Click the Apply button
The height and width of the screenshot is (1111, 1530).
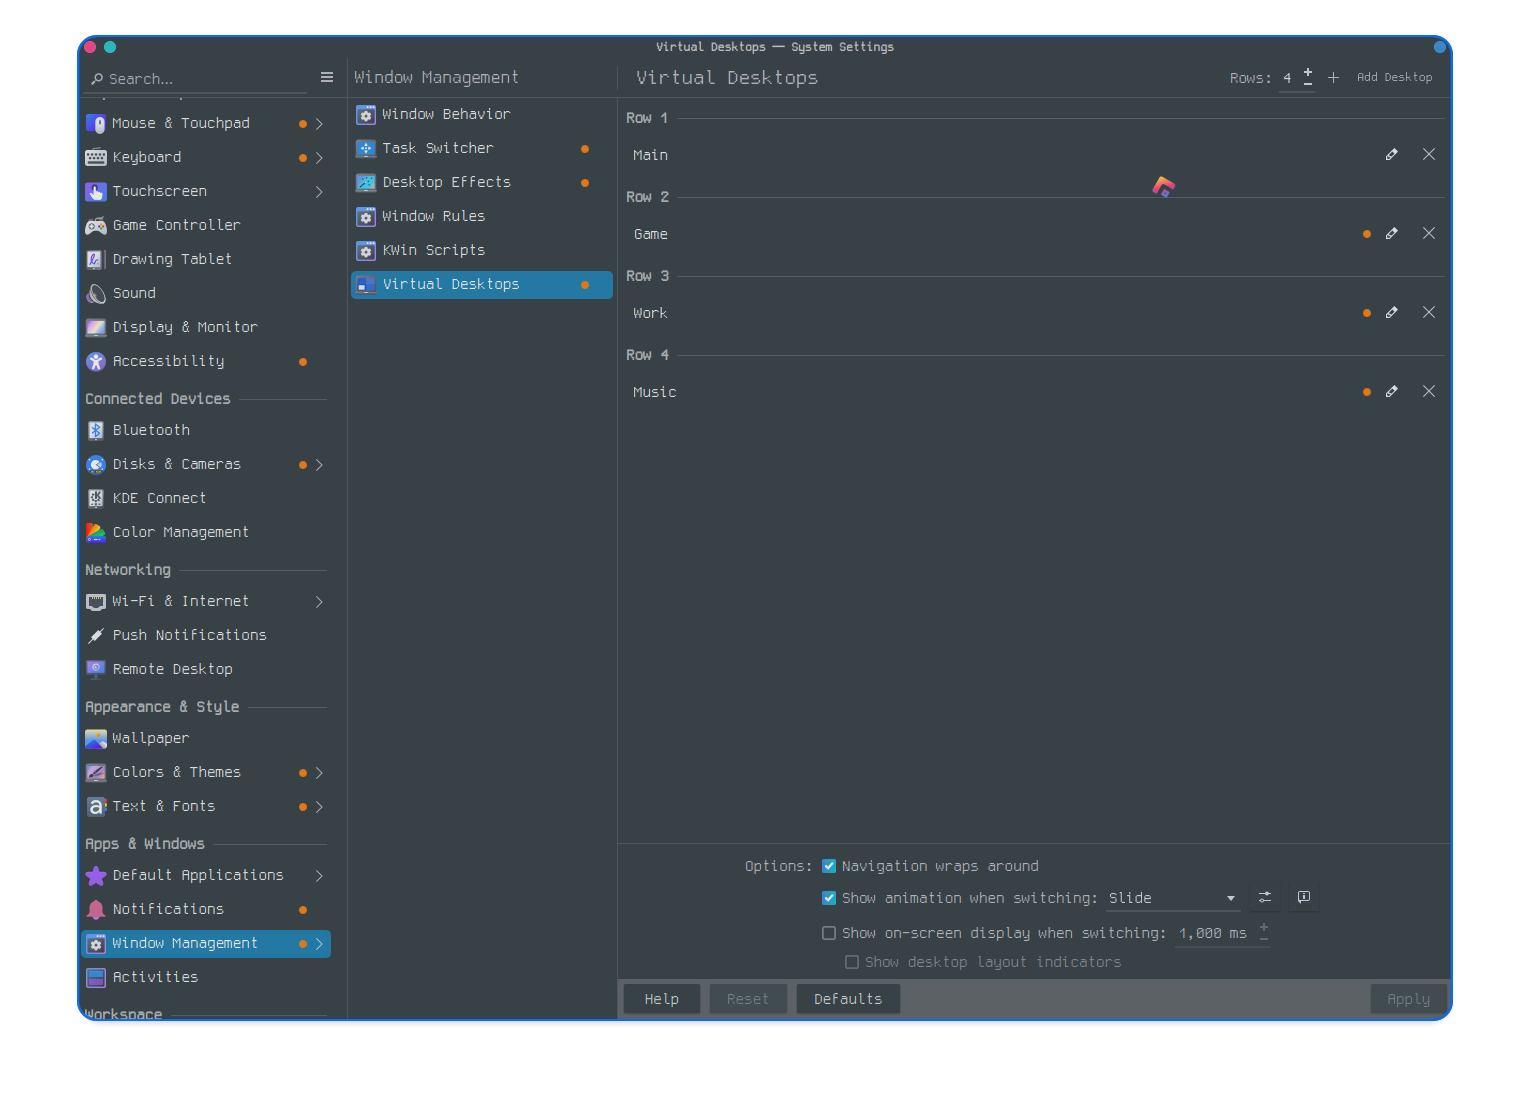click(x=1408, y=999)
